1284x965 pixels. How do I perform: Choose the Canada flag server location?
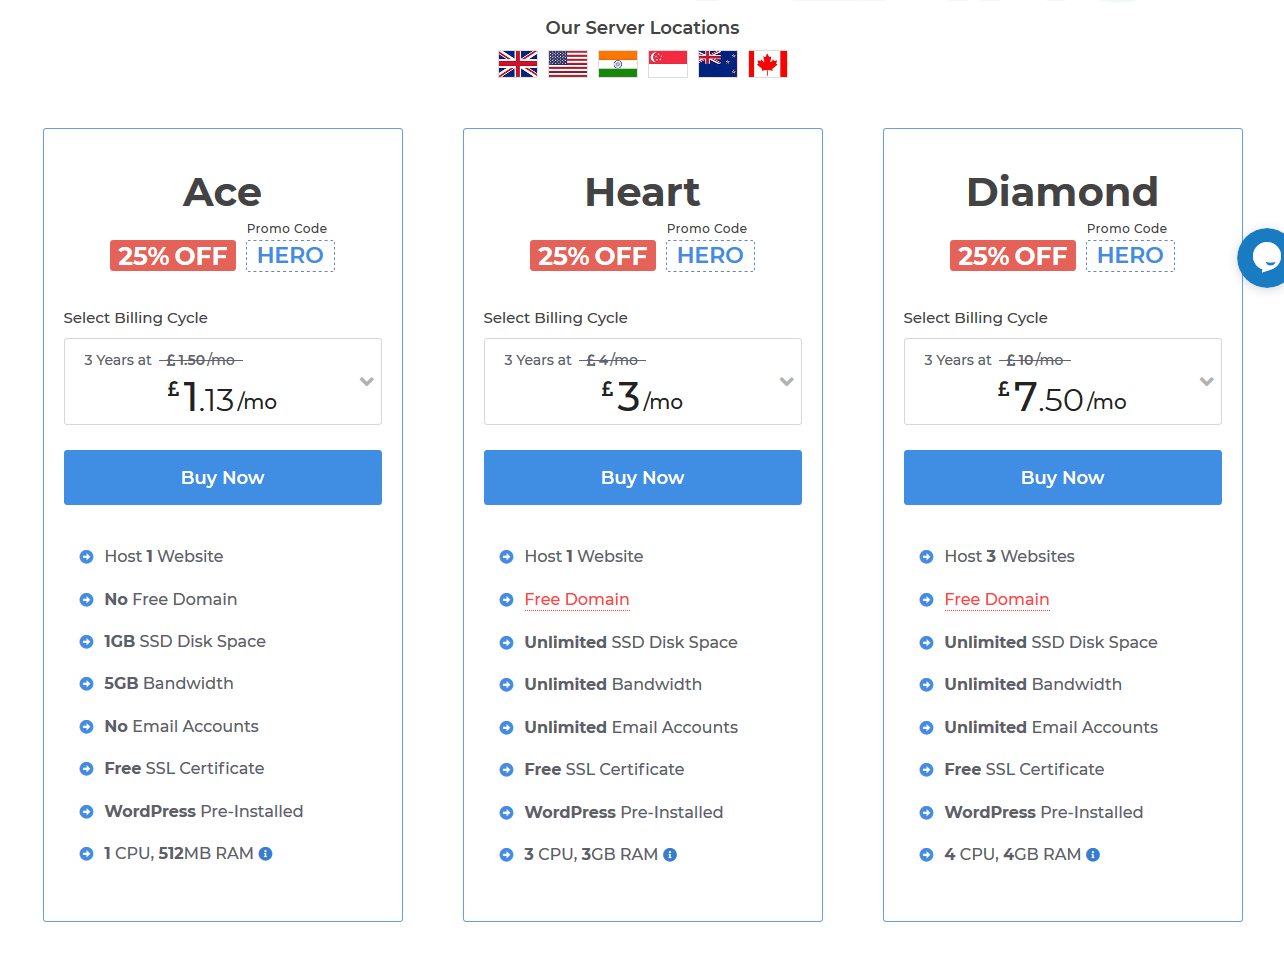[x=768, y=64]
